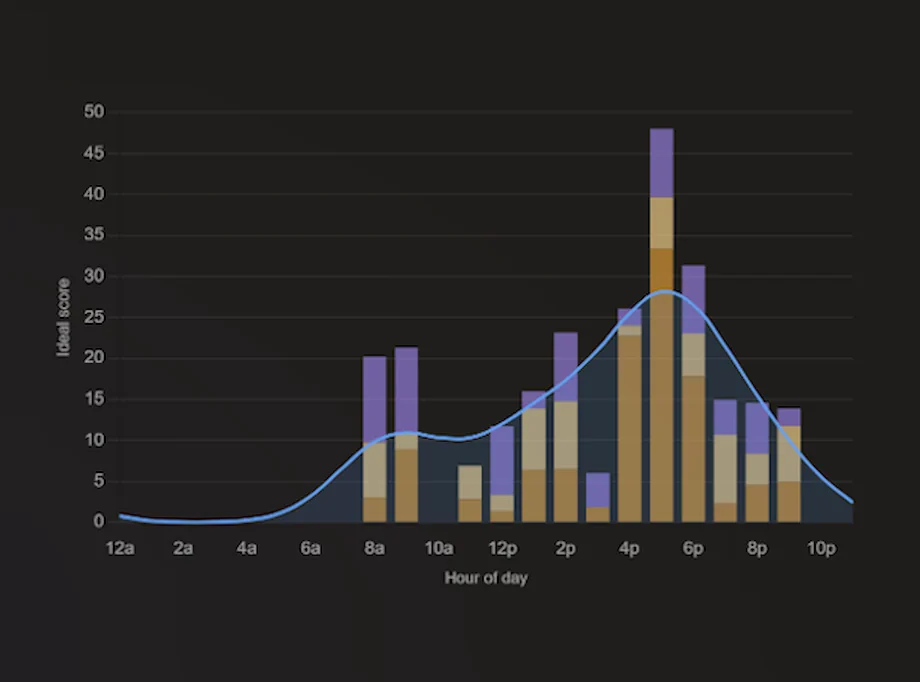Select the 4p bar
Image resolution: width=920 pixels, height=682 pixels.
[x=630, y=415]
